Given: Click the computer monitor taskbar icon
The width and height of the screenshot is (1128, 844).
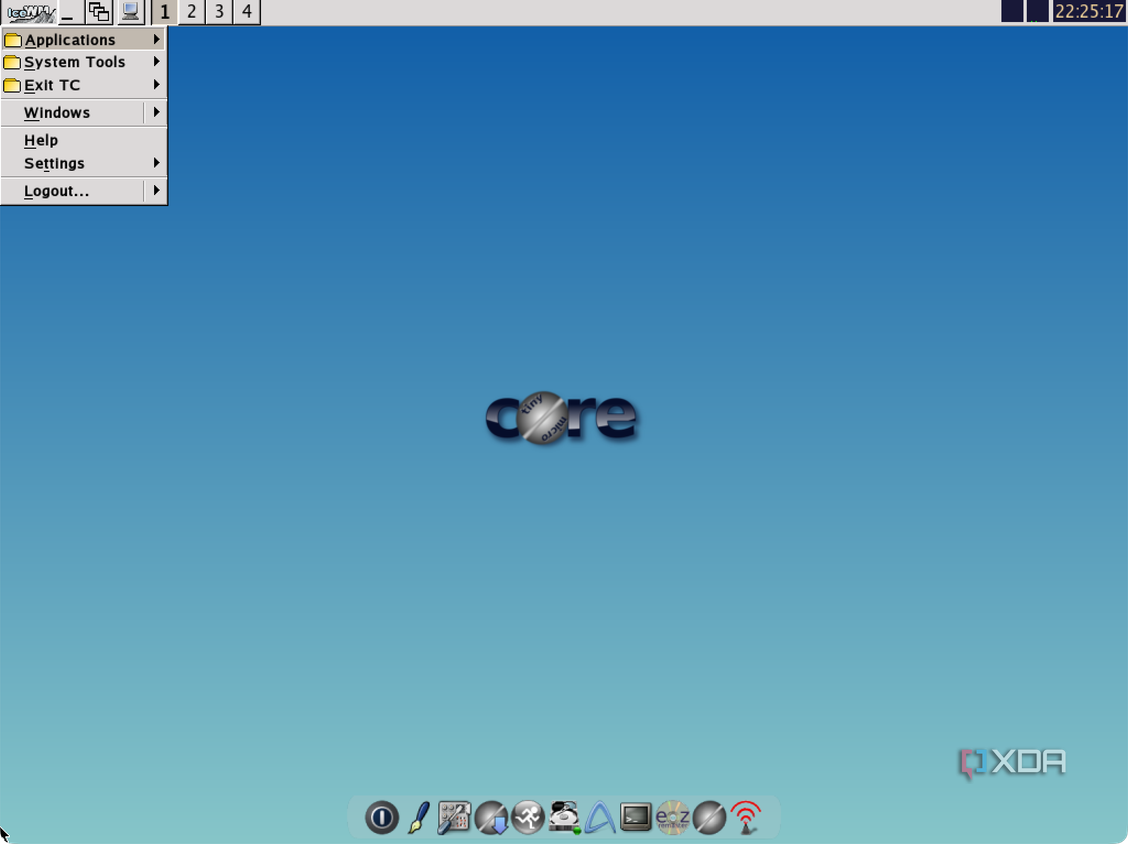Looking at the screenshot, I should 130,12.
